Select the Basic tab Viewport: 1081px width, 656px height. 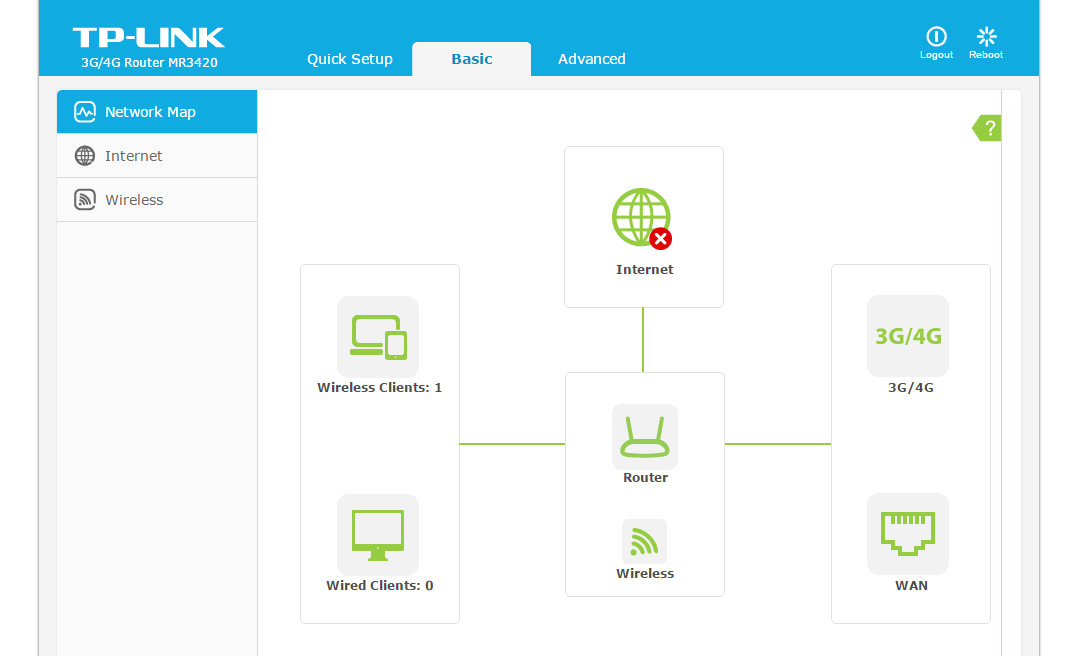(x=472, y=59)
